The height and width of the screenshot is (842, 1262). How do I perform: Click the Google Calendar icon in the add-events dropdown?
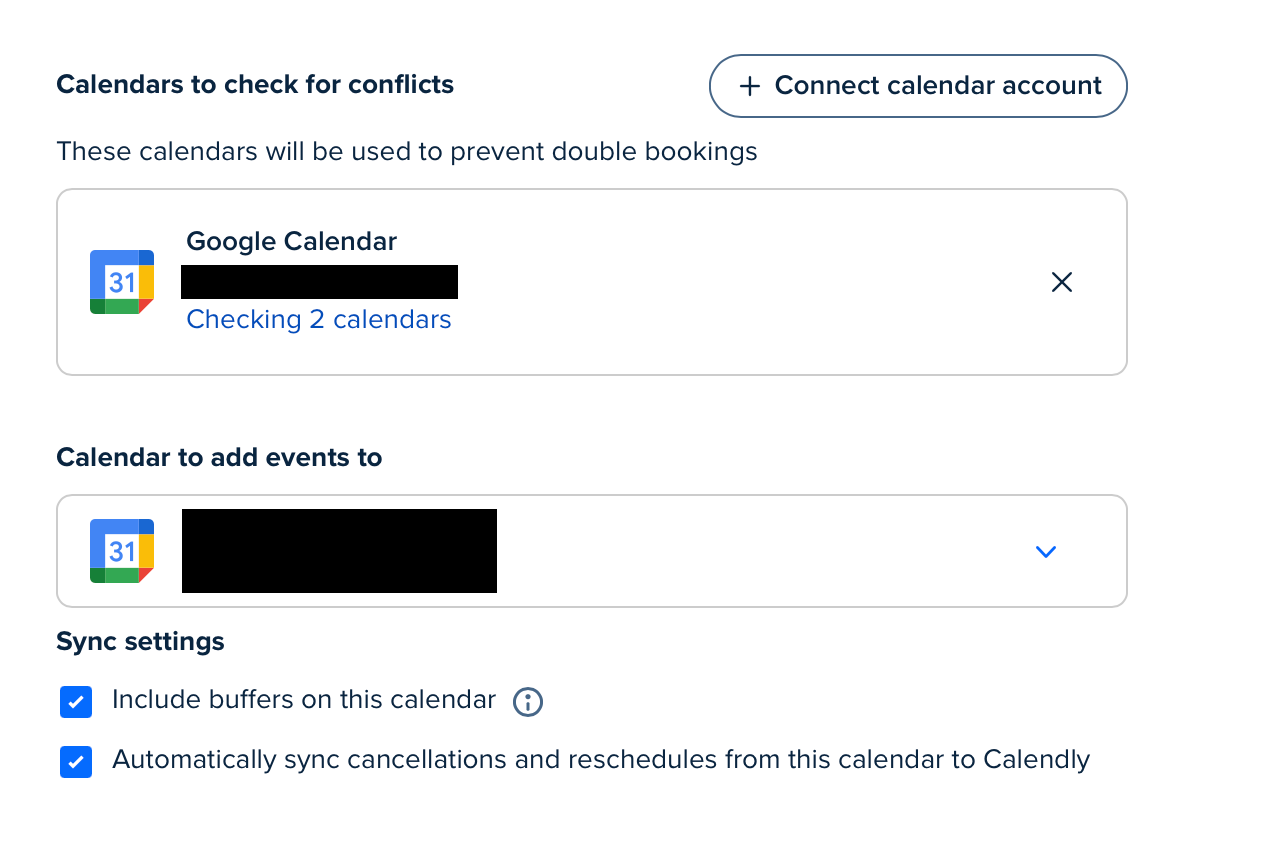coord(122,551)
